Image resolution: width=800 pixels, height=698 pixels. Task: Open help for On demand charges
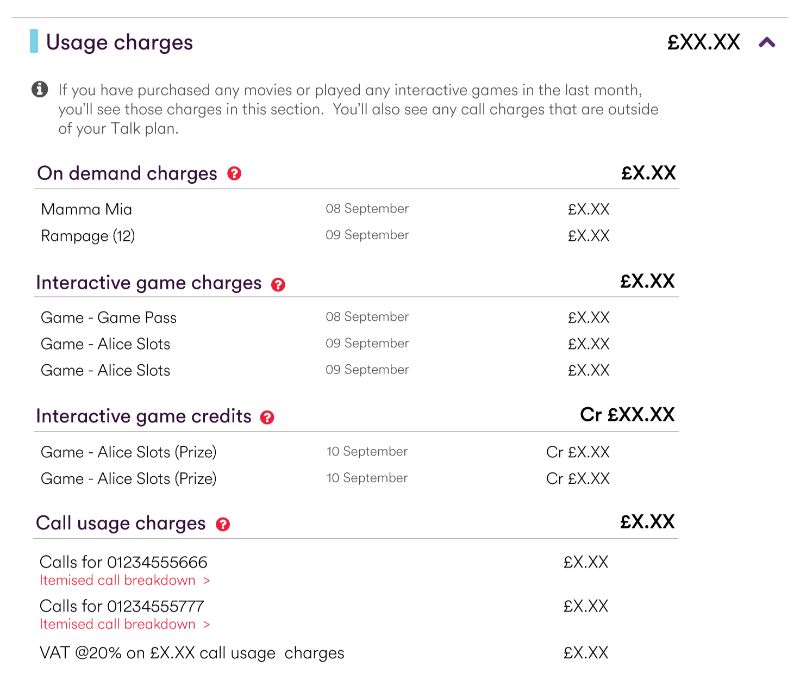[234, 174]
